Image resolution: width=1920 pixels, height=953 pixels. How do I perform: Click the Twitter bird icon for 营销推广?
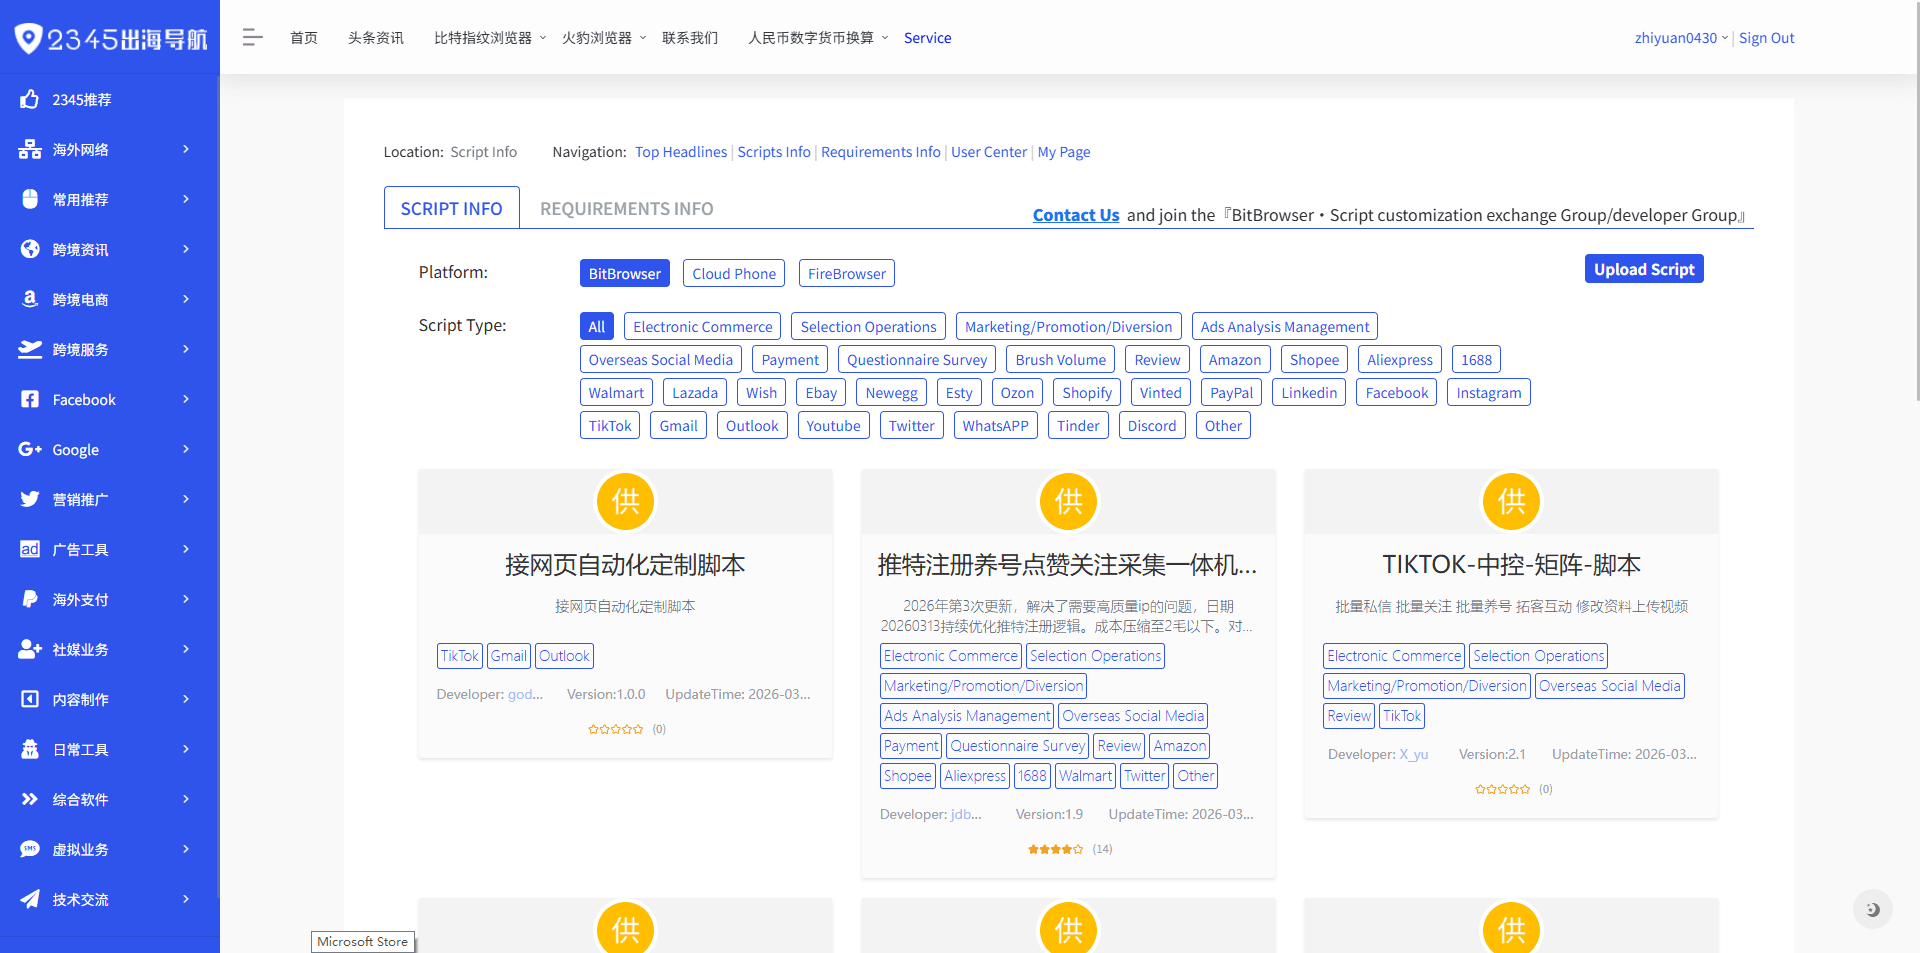30,499
